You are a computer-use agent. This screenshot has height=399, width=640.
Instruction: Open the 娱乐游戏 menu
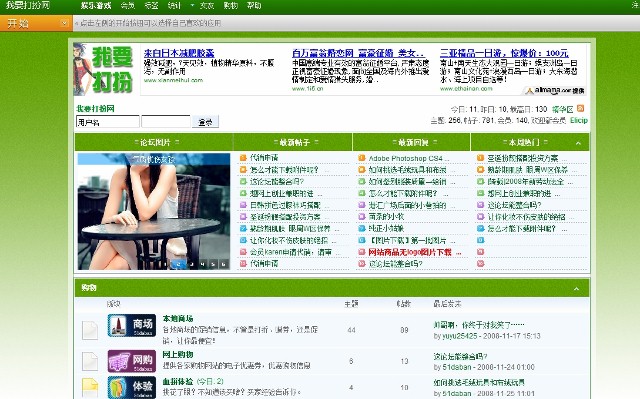(96, 5)
